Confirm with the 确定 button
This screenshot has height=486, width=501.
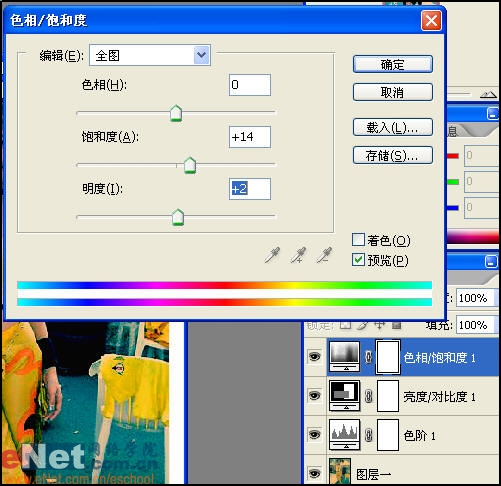click(393, 64)
